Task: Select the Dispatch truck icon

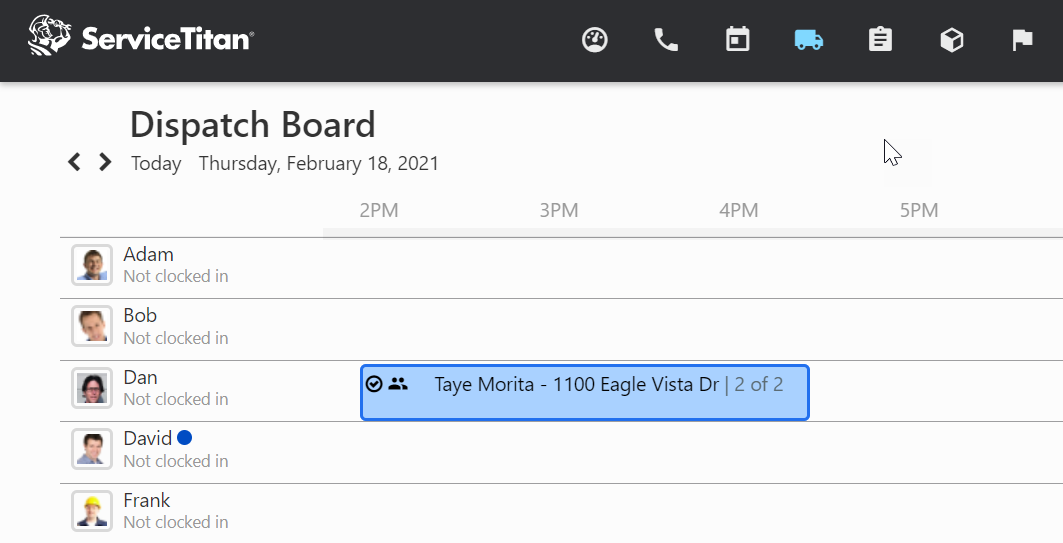Action: point(809,40)
